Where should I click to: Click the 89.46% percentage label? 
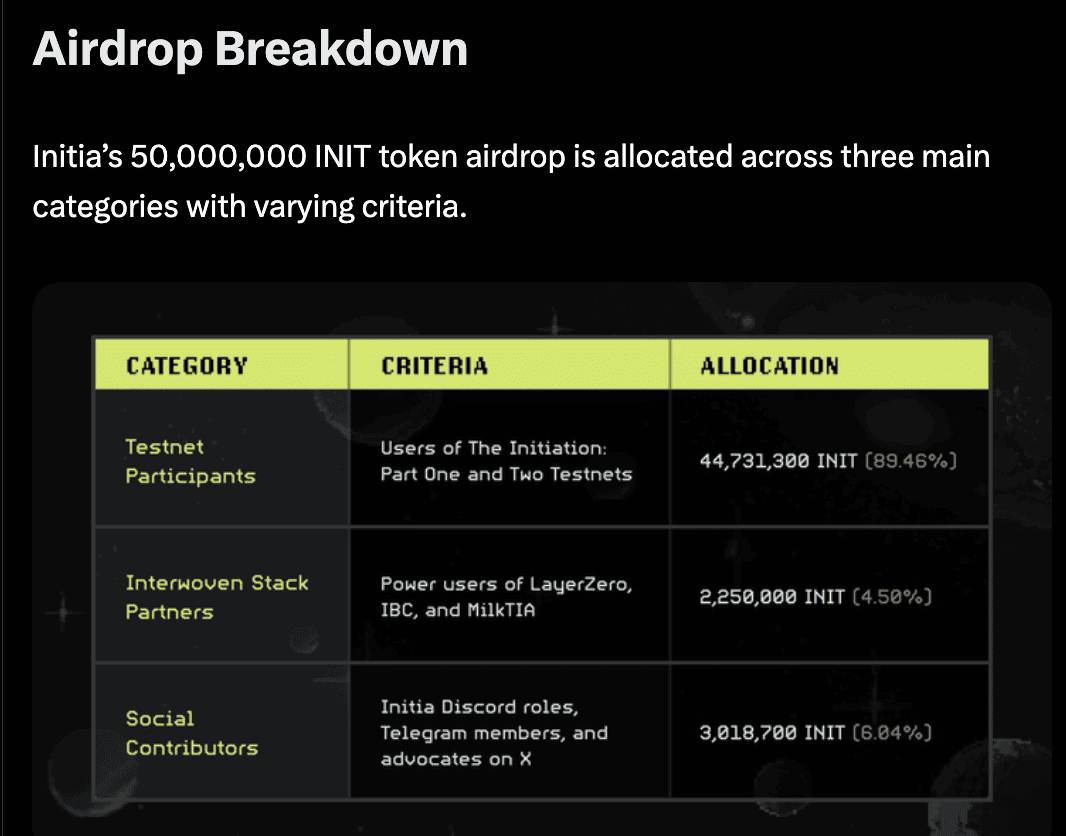tap(910, 462)
